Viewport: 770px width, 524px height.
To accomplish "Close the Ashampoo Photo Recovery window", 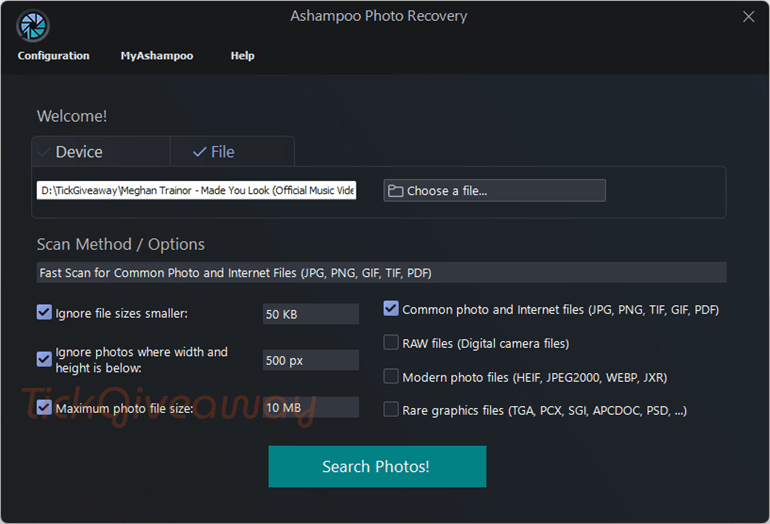I will point(748,17).
